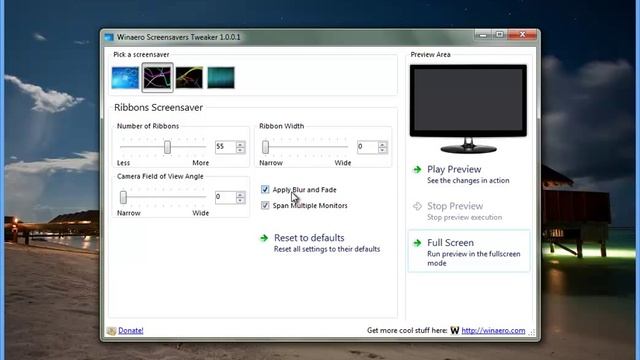Image resolution: width=640 pixels, height=360 pixels.
Task: Click the Number of Ribbons slider handle
Action: click(x=167, y=147)
